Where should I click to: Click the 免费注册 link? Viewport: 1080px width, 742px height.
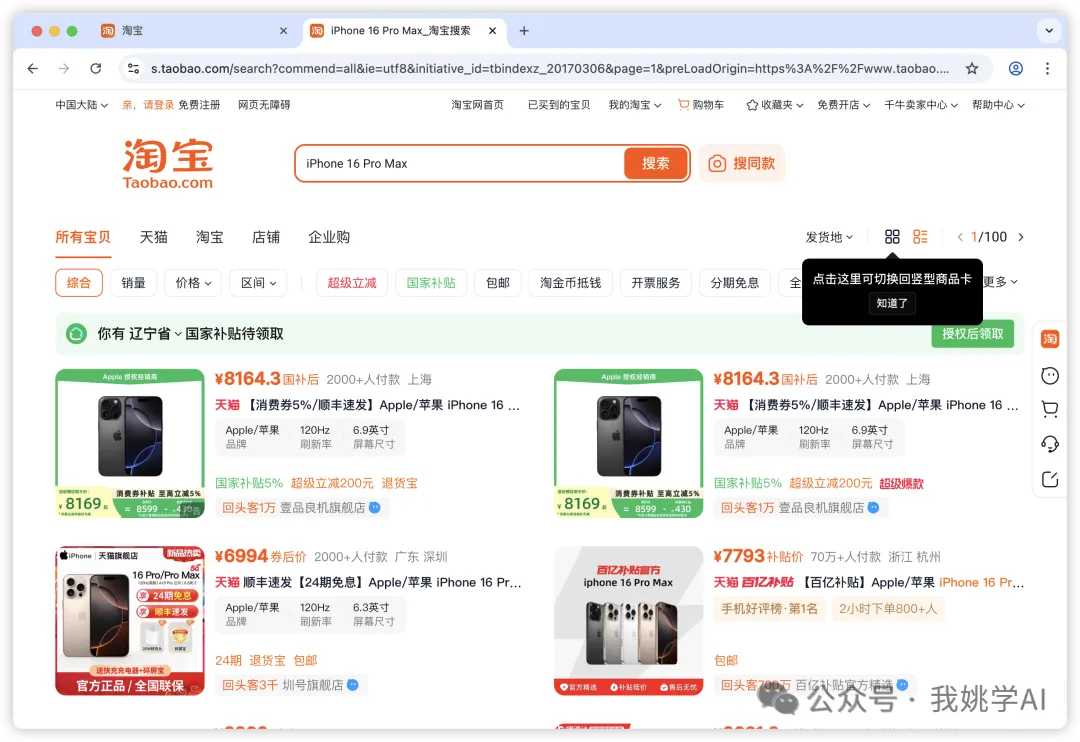pyautogui.click(x=200, y=105)
